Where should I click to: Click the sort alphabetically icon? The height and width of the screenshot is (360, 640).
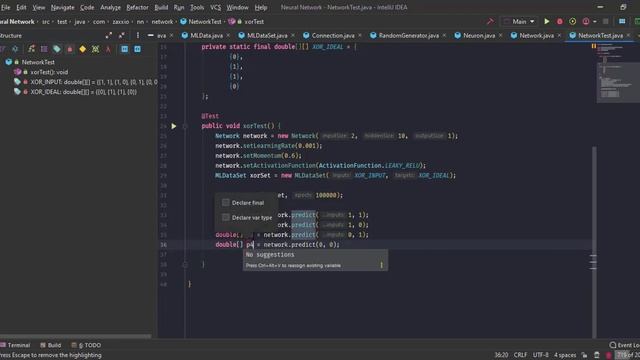pos(15,49)
